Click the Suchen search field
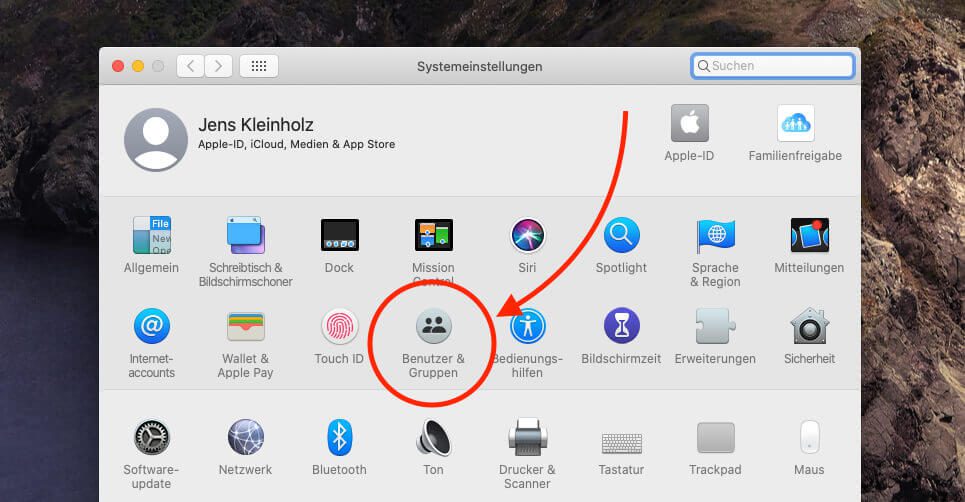 (773, 66)
